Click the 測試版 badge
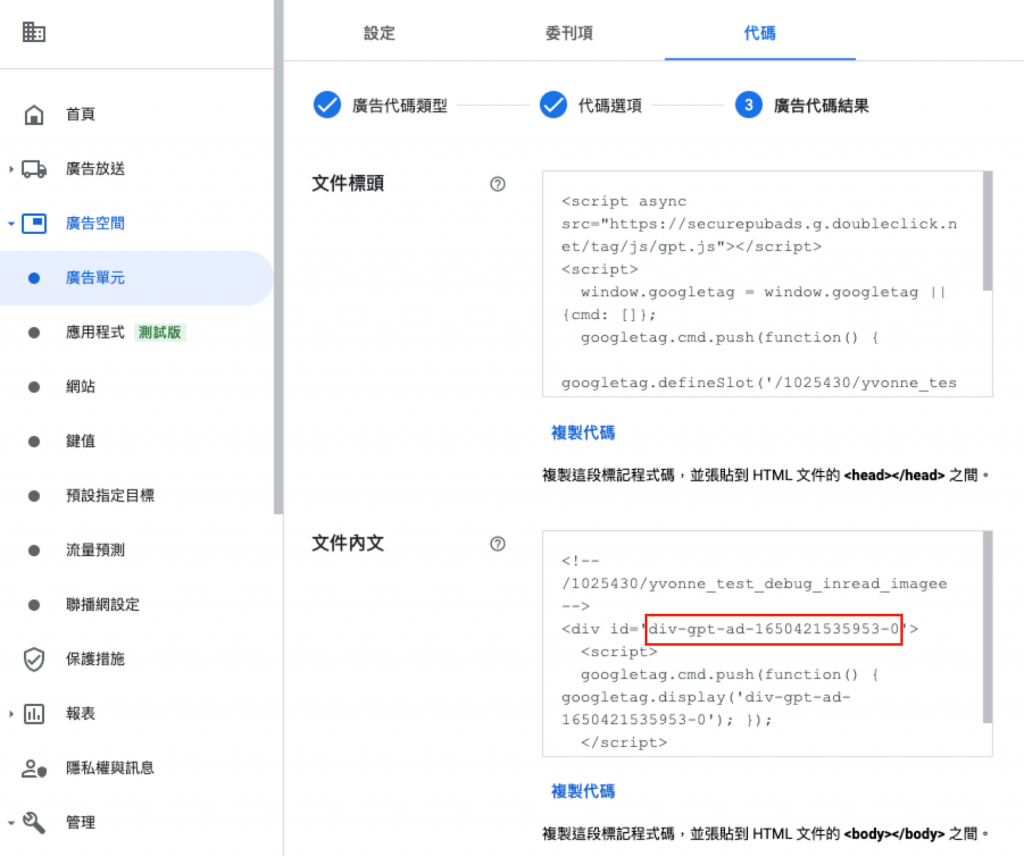 click(x=160, y=332)
